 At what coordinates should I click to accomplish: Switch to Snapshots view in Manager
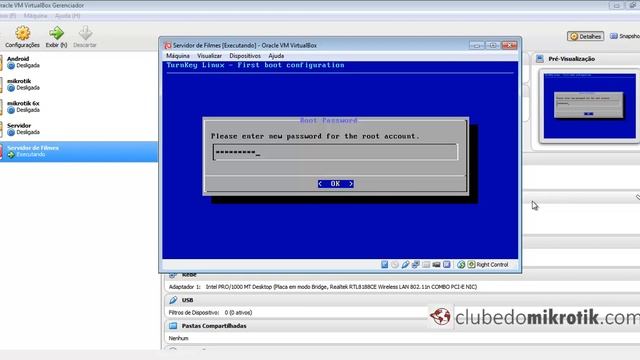624,36
